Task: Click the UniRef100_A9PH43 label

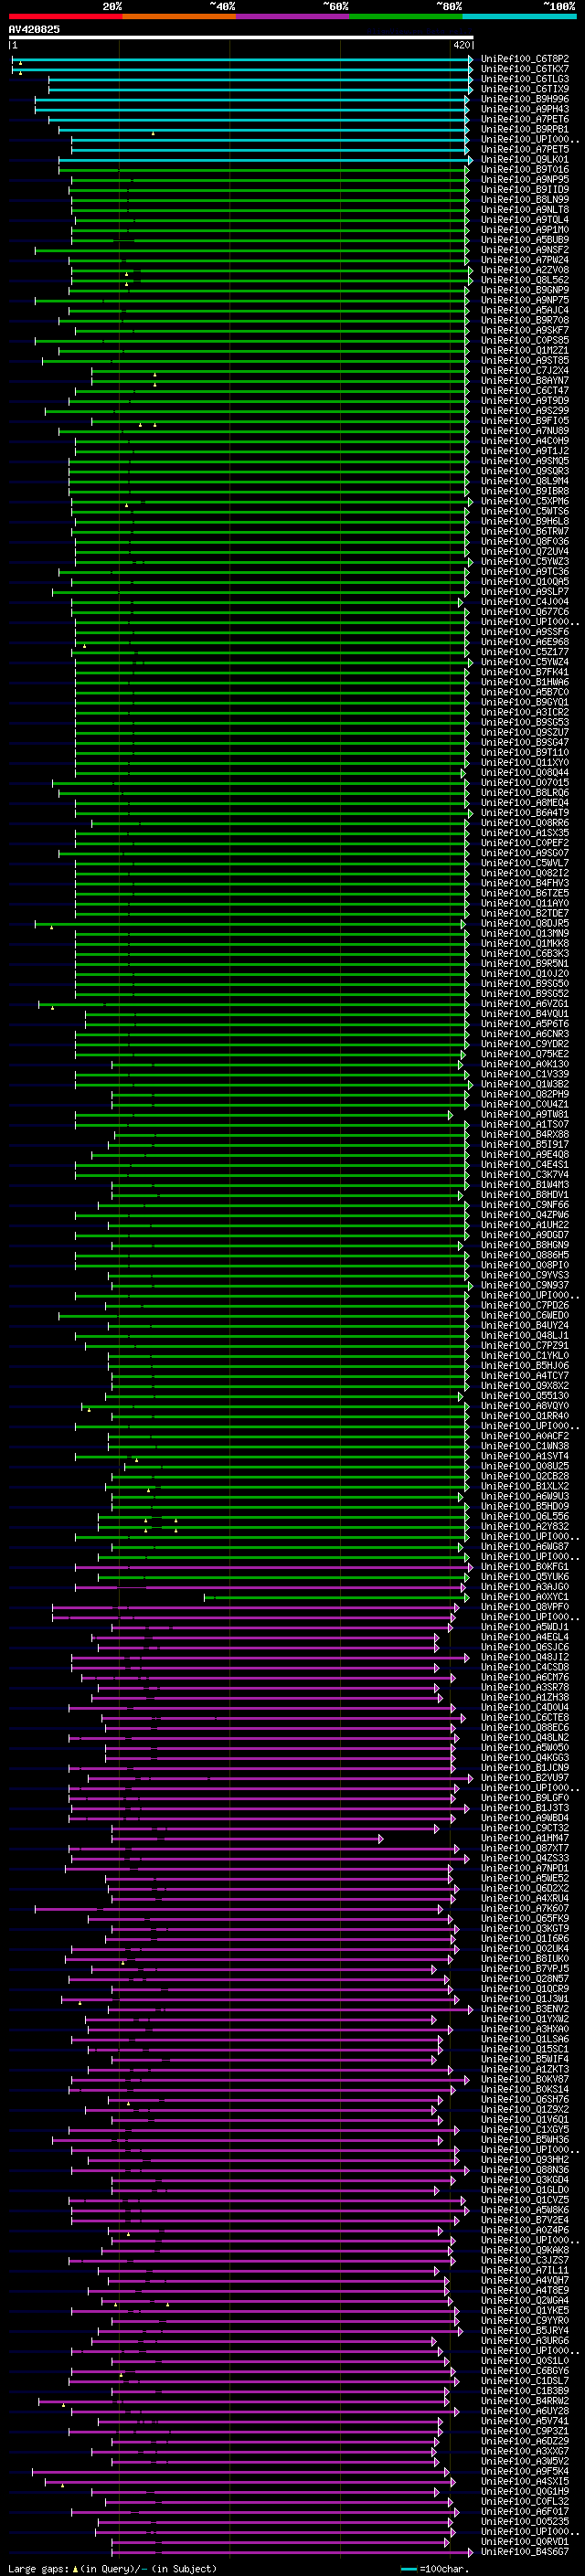Action: (525, 109)
